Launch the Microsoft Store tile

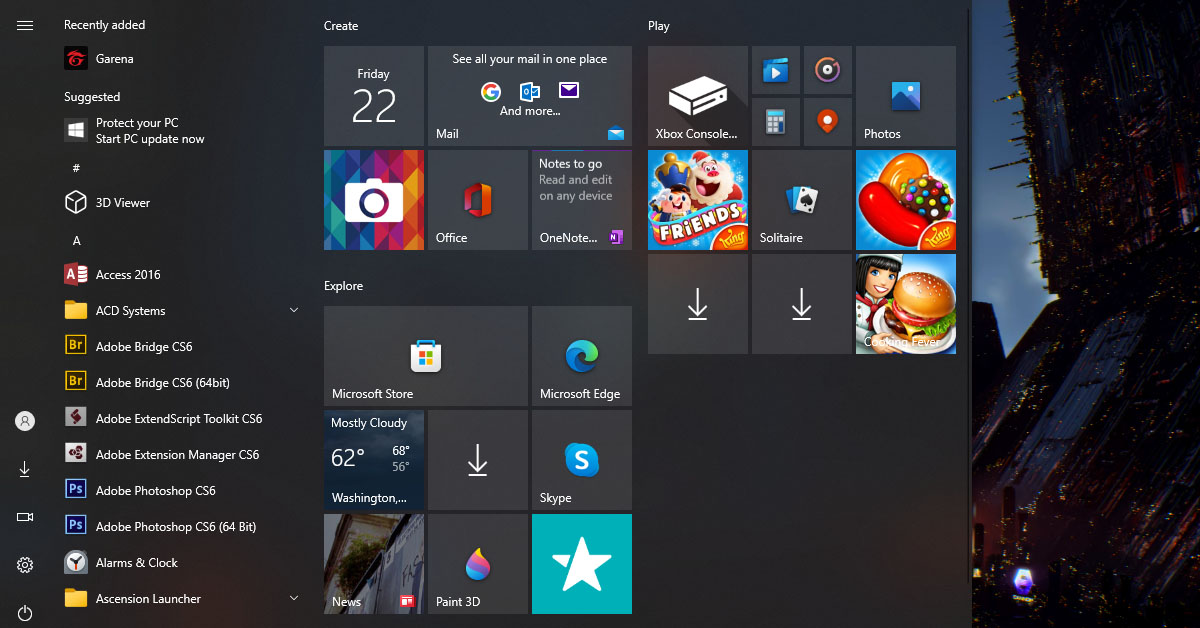coord(426,356)
